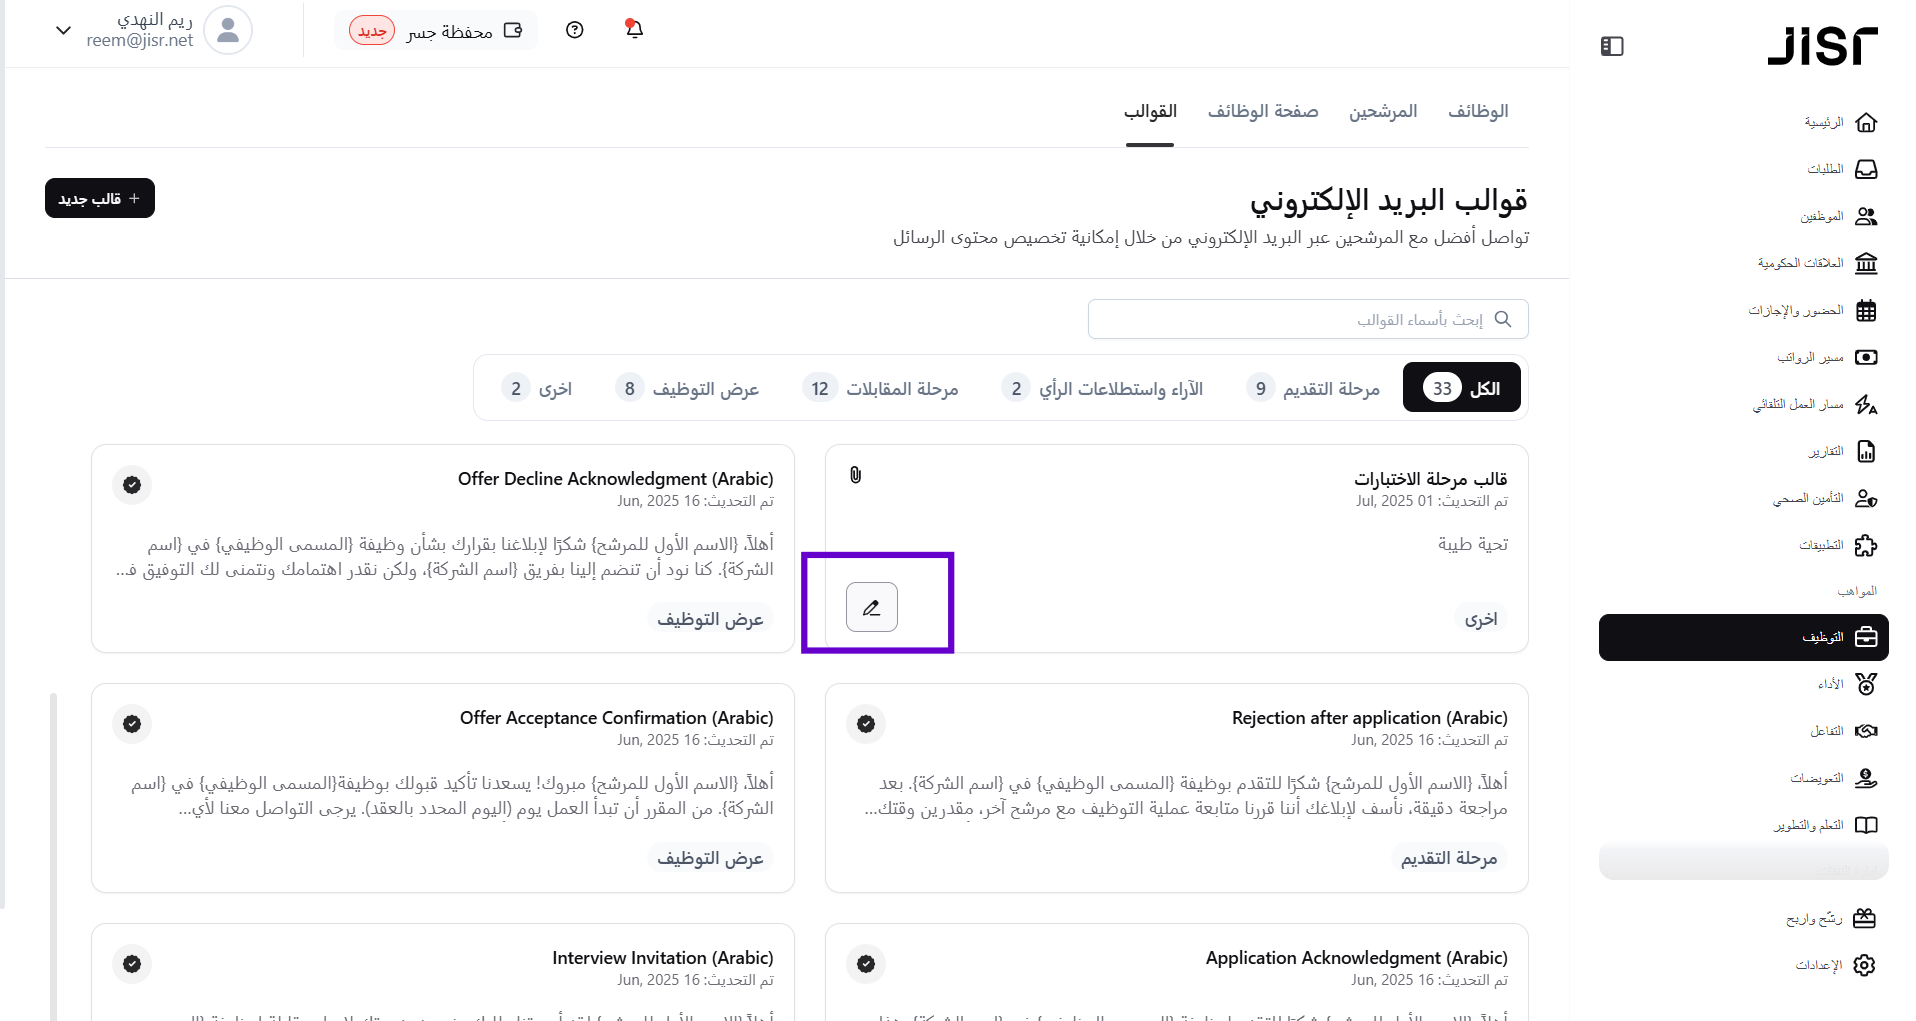Switch to the المرشحين tab
Screen dimensions: 1916x1021
point(1382,111)
